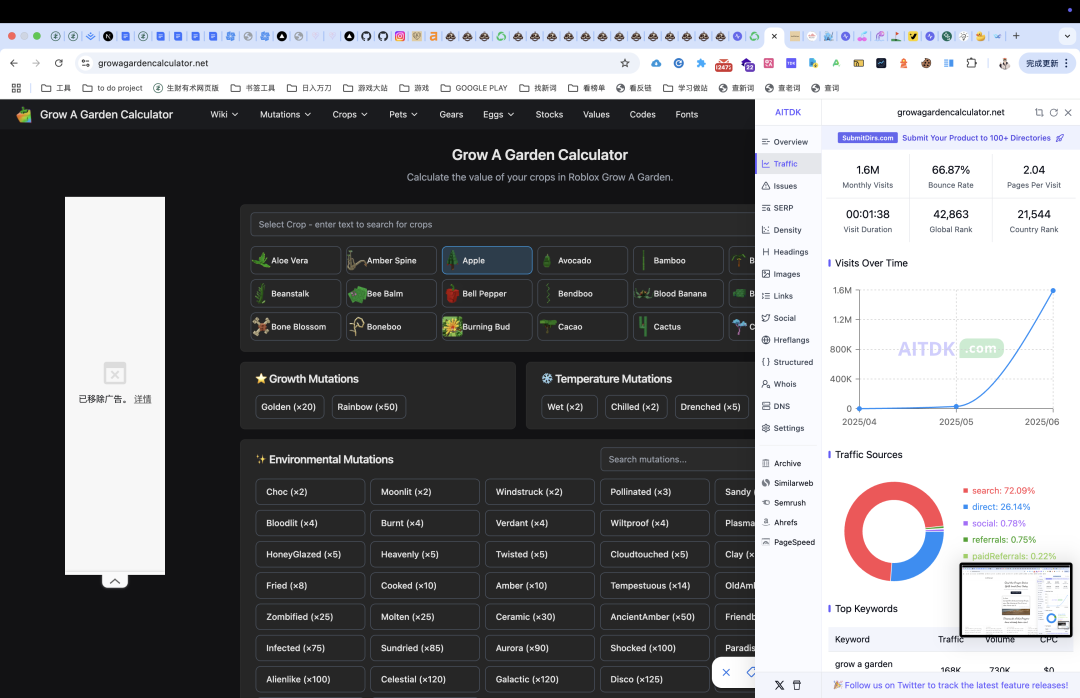This screenshot has height=698, width=1080.
Task: Toggle the Rainbow (×50) mutation
Action: click(x=368, y=407)
